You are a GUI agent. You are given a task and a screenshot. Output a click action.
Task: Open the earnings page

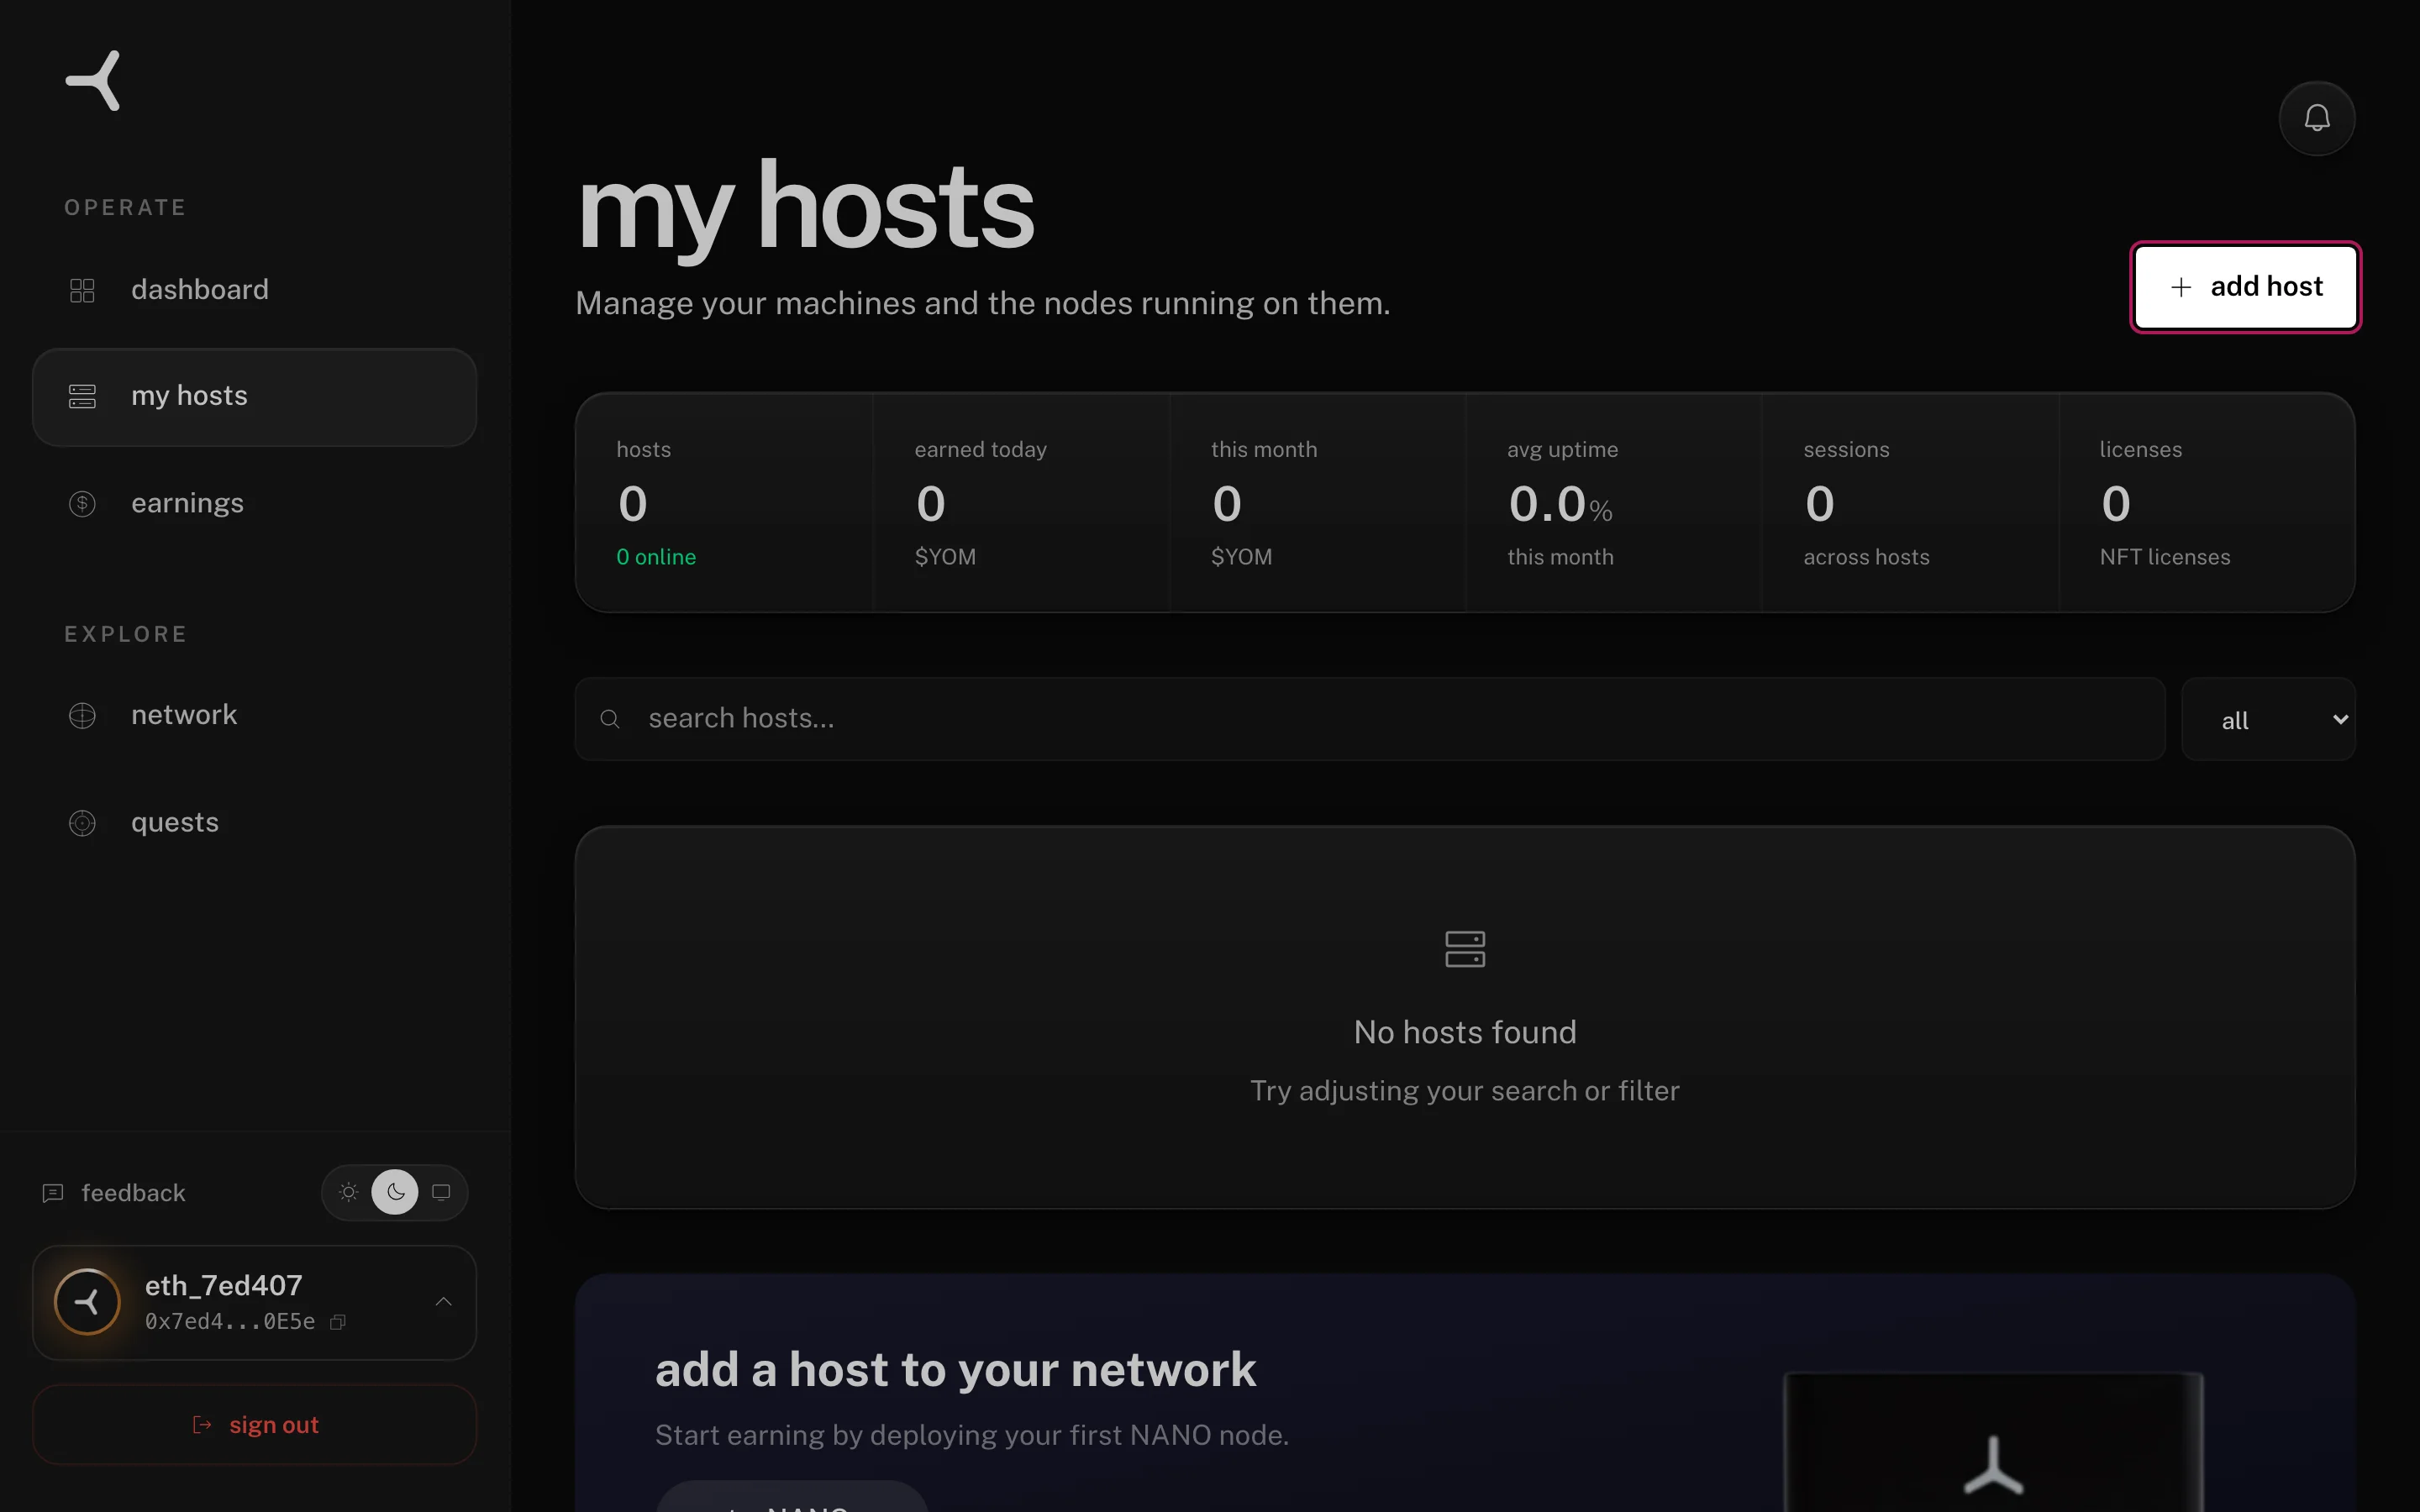[255, 503]
